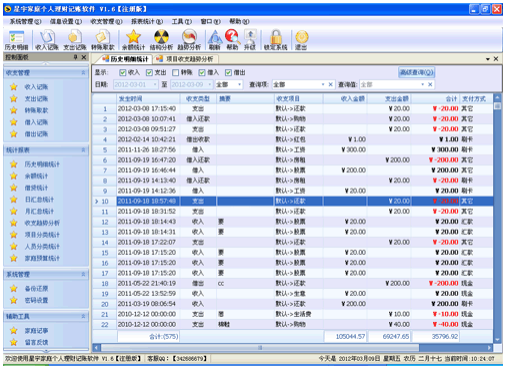Launch 趋势分析 toolbar icon

(189, 40)
